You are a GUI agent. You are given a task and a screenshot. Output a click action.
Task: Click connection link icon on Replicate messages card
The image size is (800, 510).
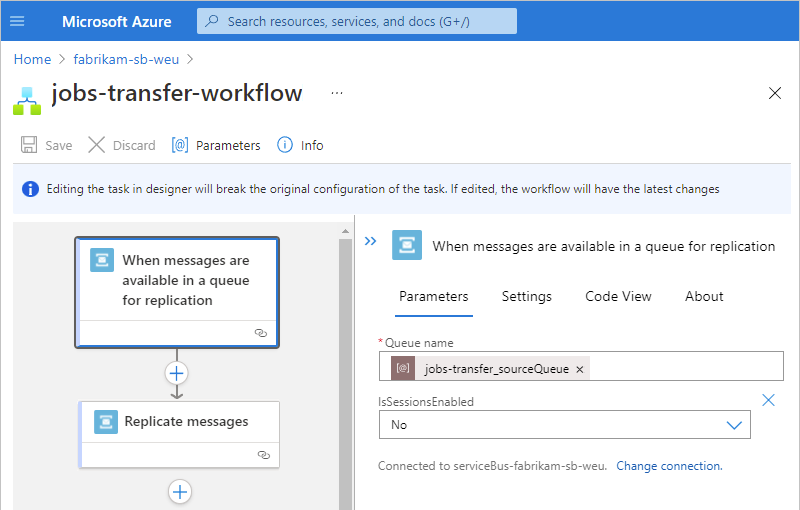point(264,455)
